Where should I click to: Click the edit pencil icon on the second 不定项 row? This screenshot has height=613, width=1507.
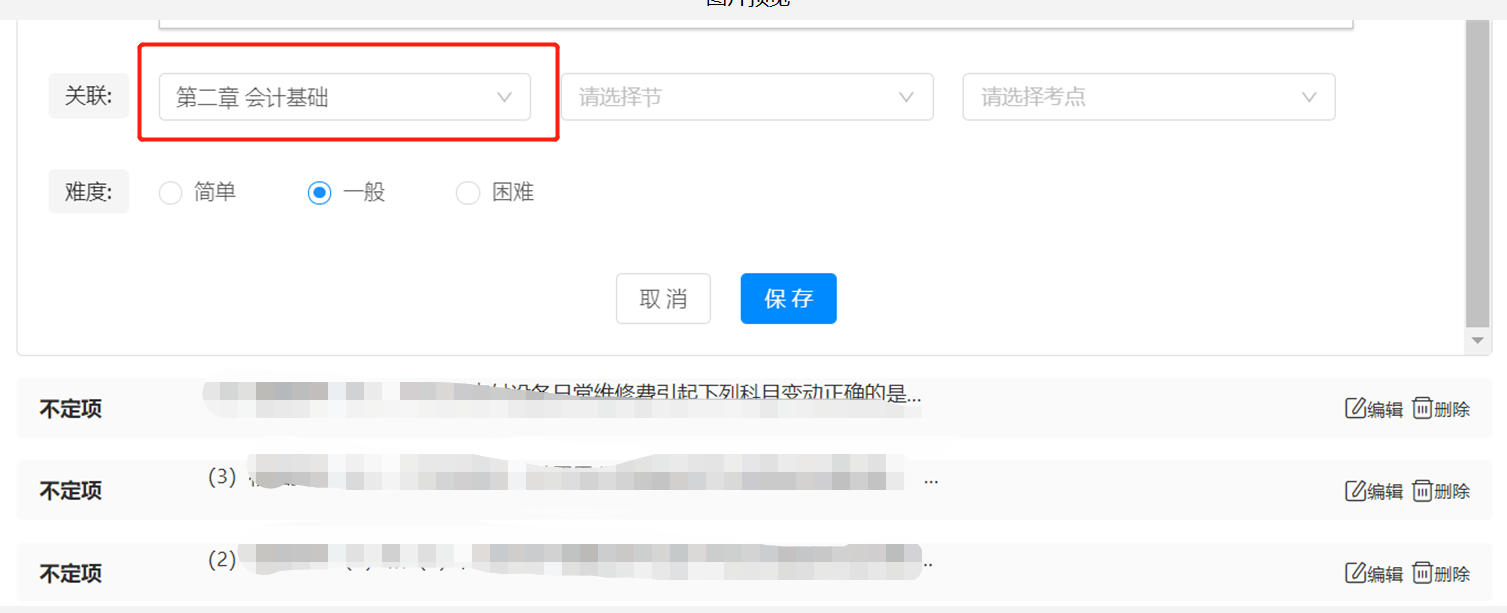pyautogui.click(x=1356, y=490)
